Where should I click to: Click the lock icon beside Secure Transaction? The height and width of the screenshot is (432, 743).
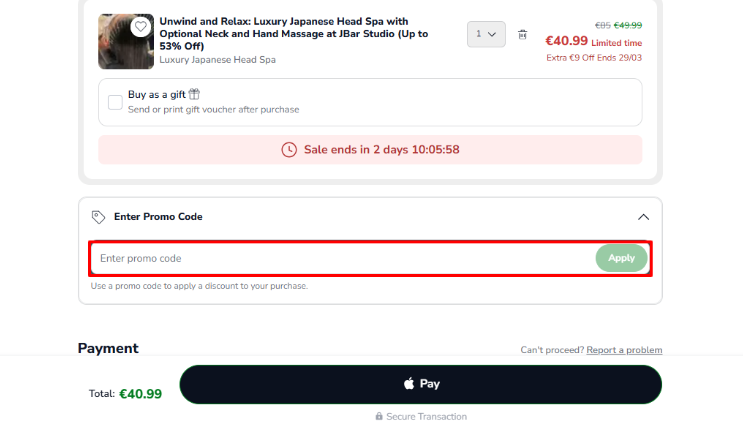(x=379, y=416)
